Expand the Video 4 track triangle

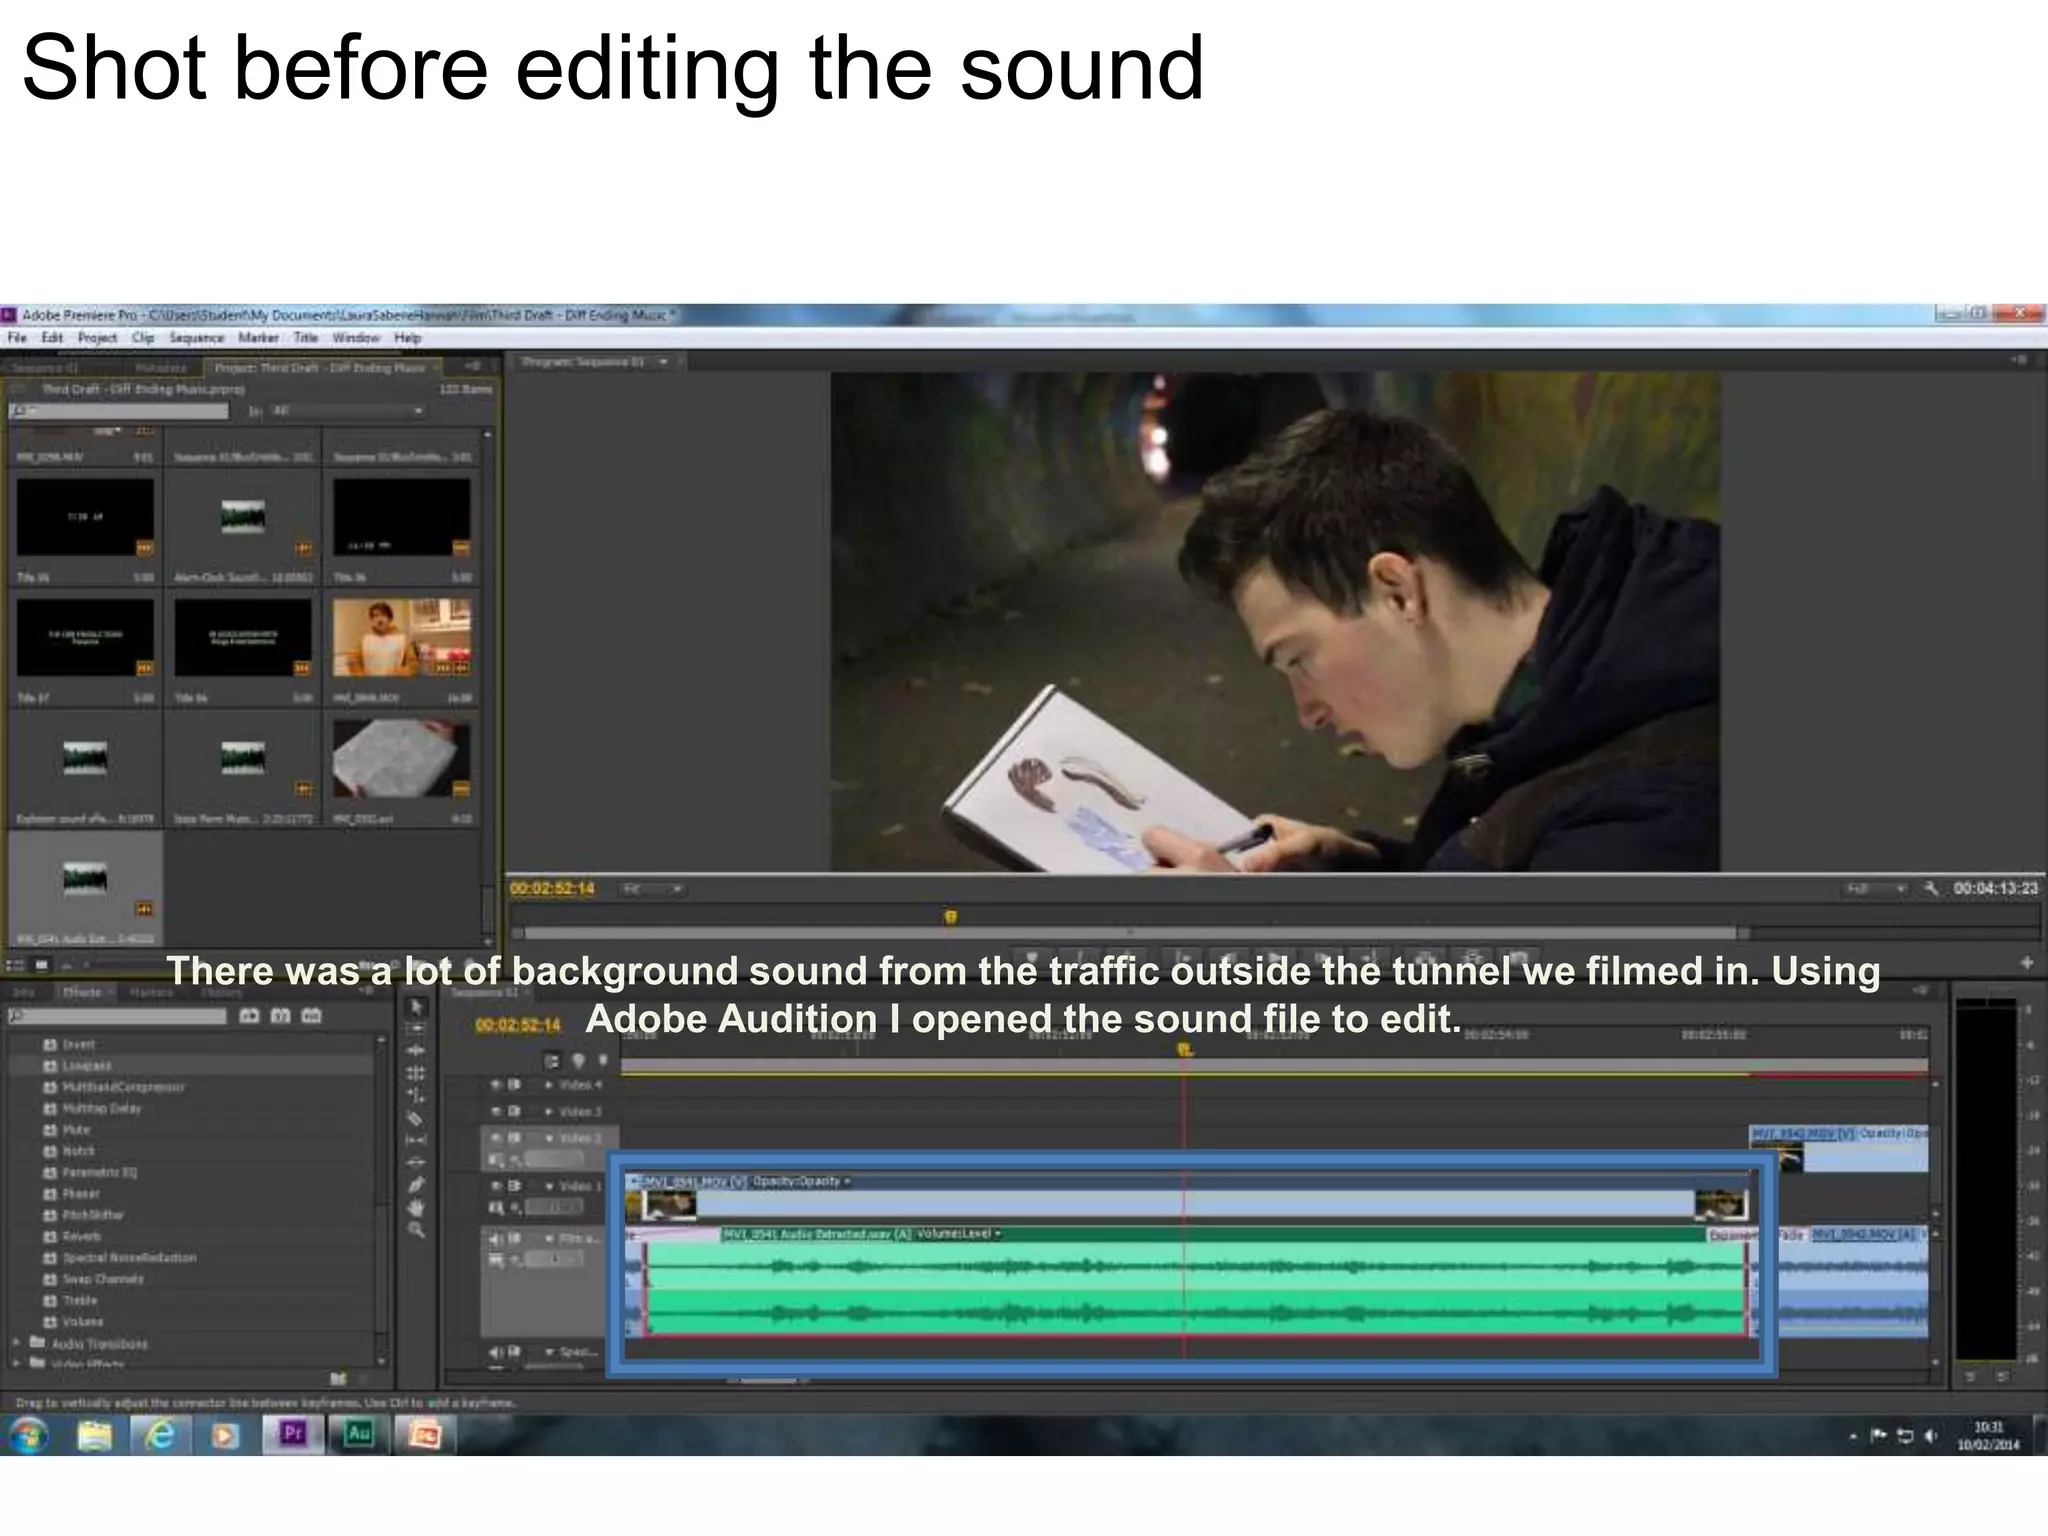(x=549, y=1085)
